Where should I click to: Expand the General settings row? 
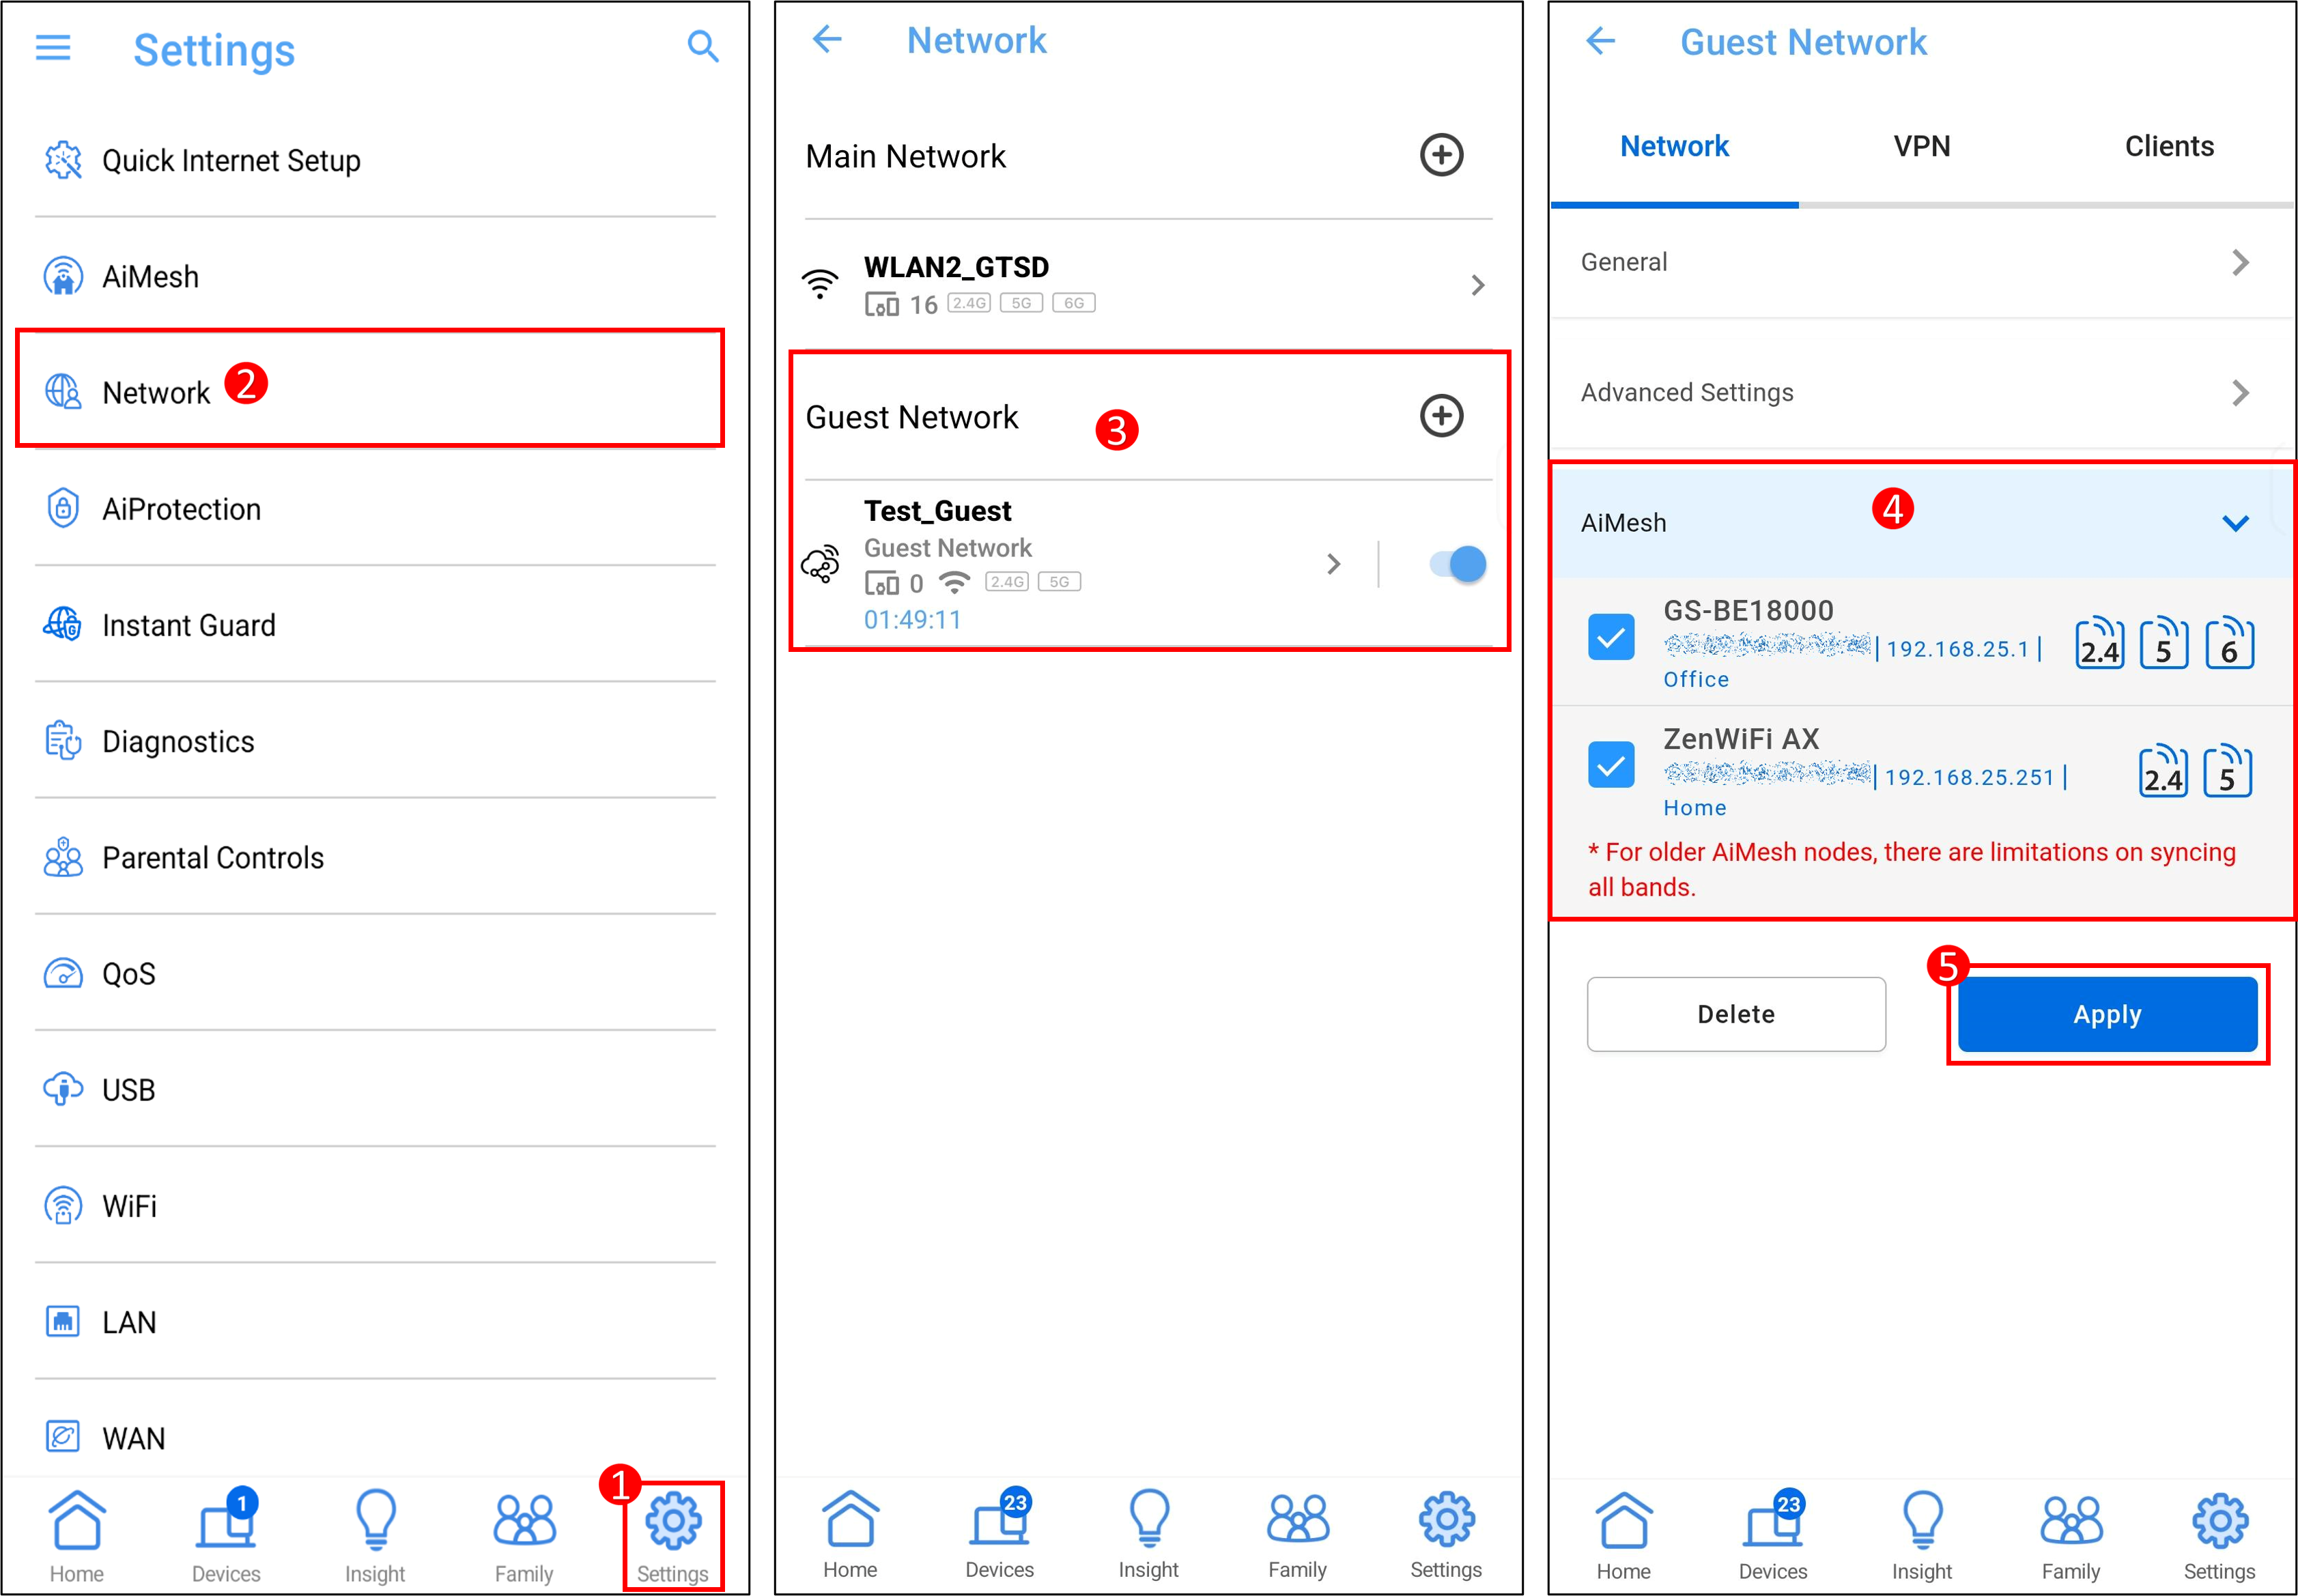coord(1920,262)
